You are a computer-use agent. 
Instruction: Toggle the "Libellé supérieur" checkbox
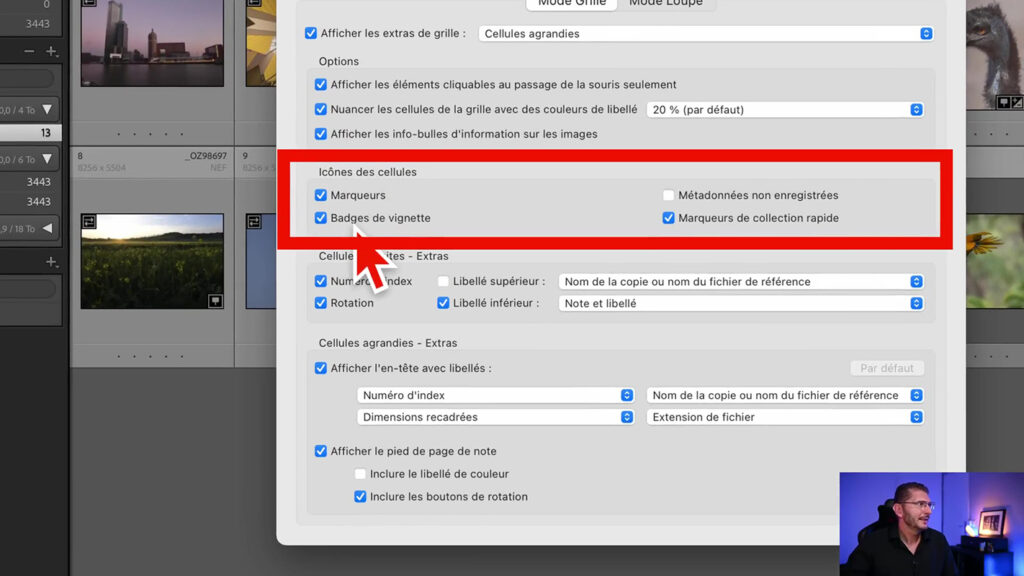coord(443,281)
